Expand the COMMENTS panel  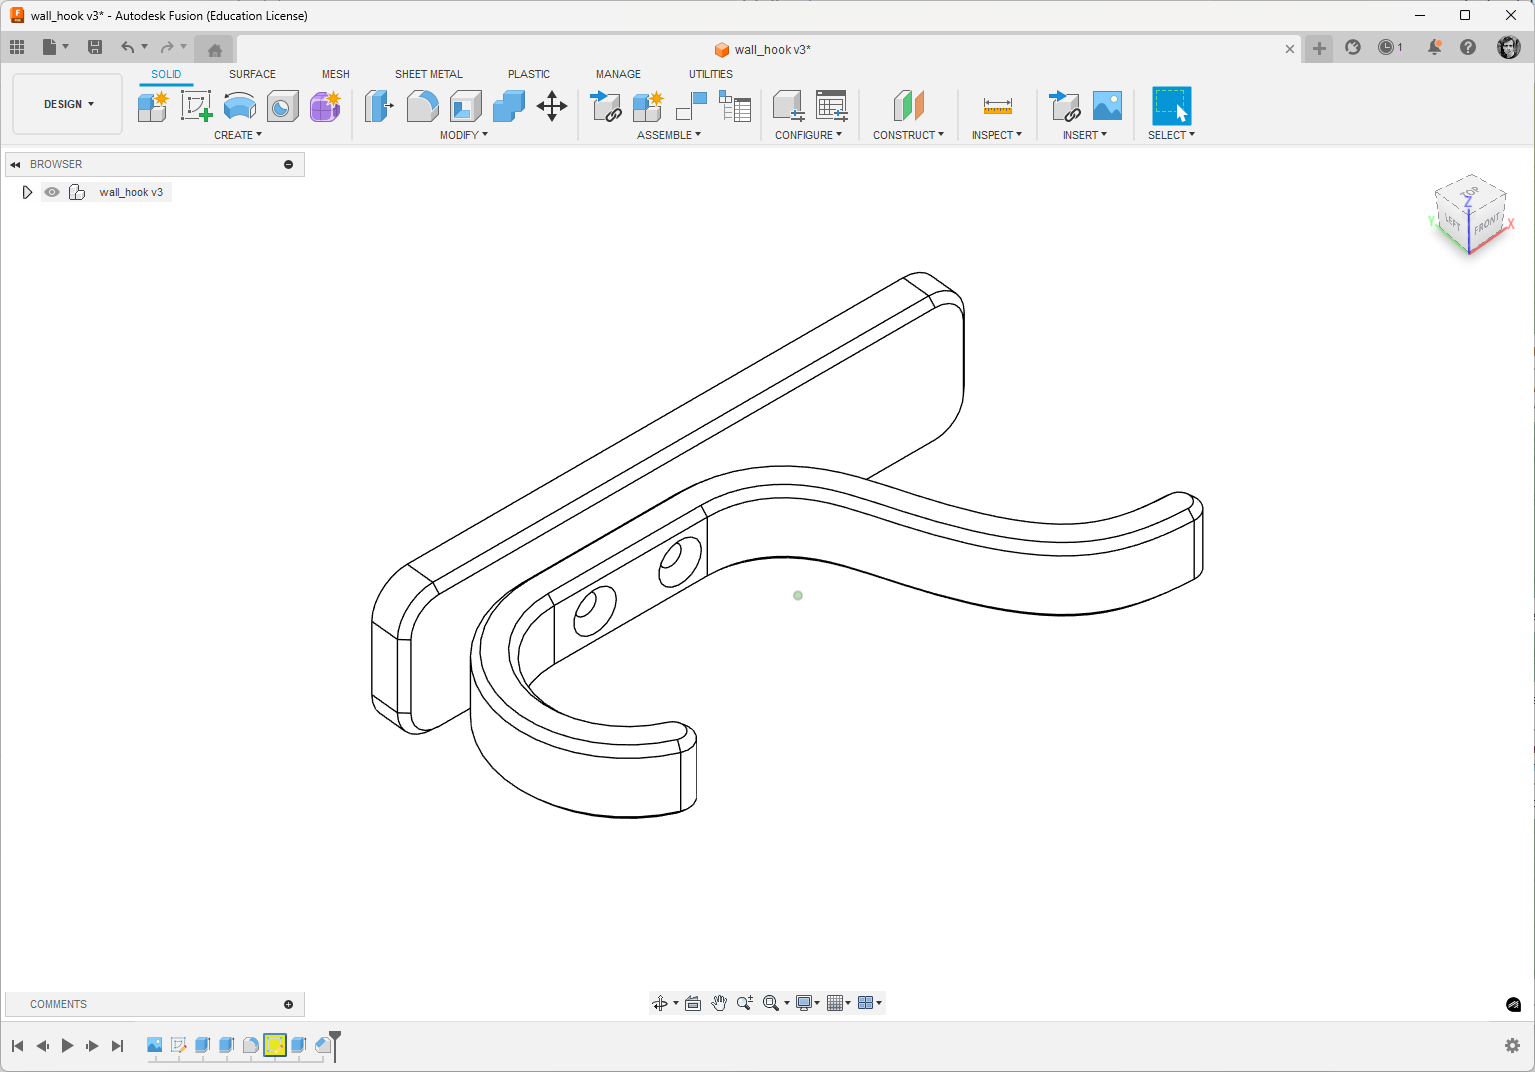click(289, 1004)
